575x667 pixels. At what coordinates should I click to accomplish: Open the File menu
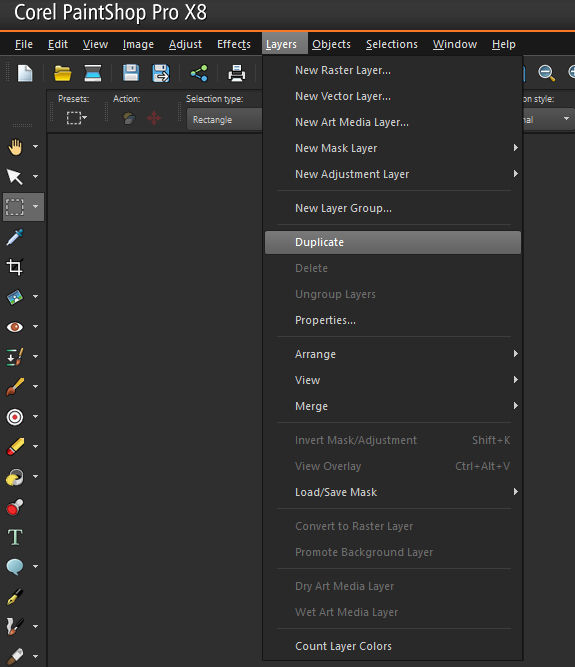[24, 44]
